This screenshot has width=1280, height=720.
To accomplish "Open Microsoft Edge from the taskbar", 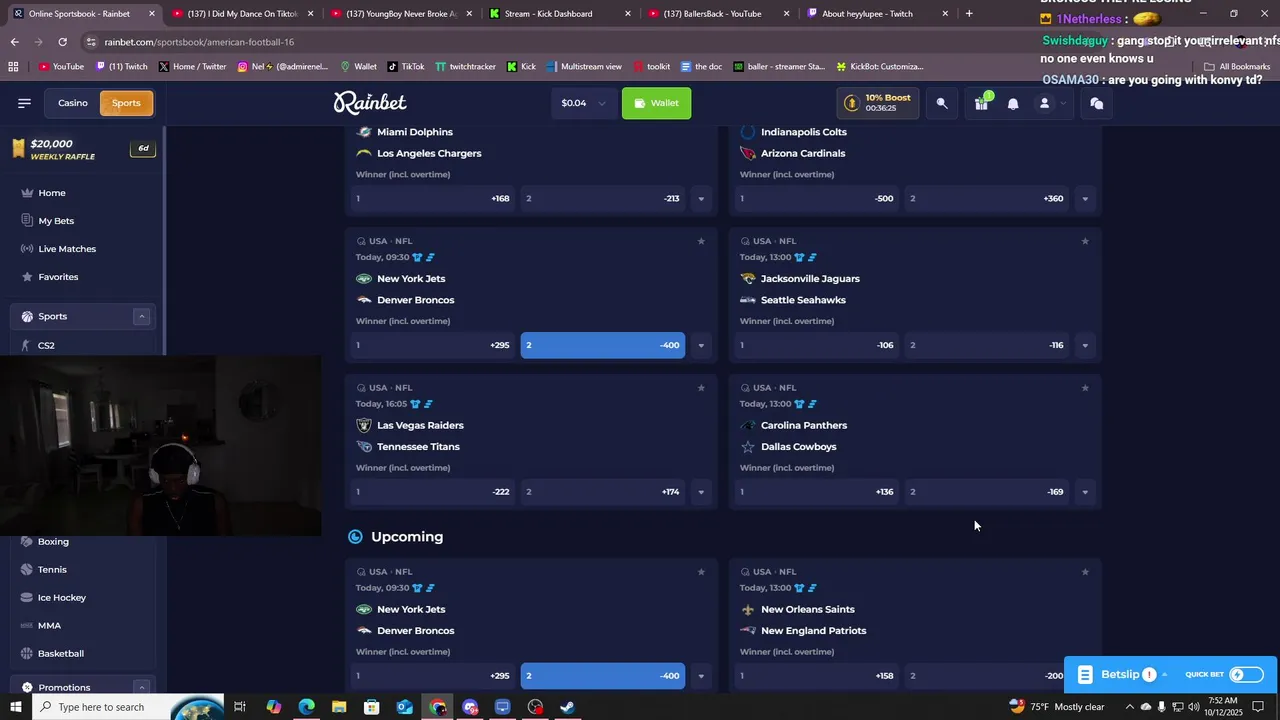I will tap(307, 707).
